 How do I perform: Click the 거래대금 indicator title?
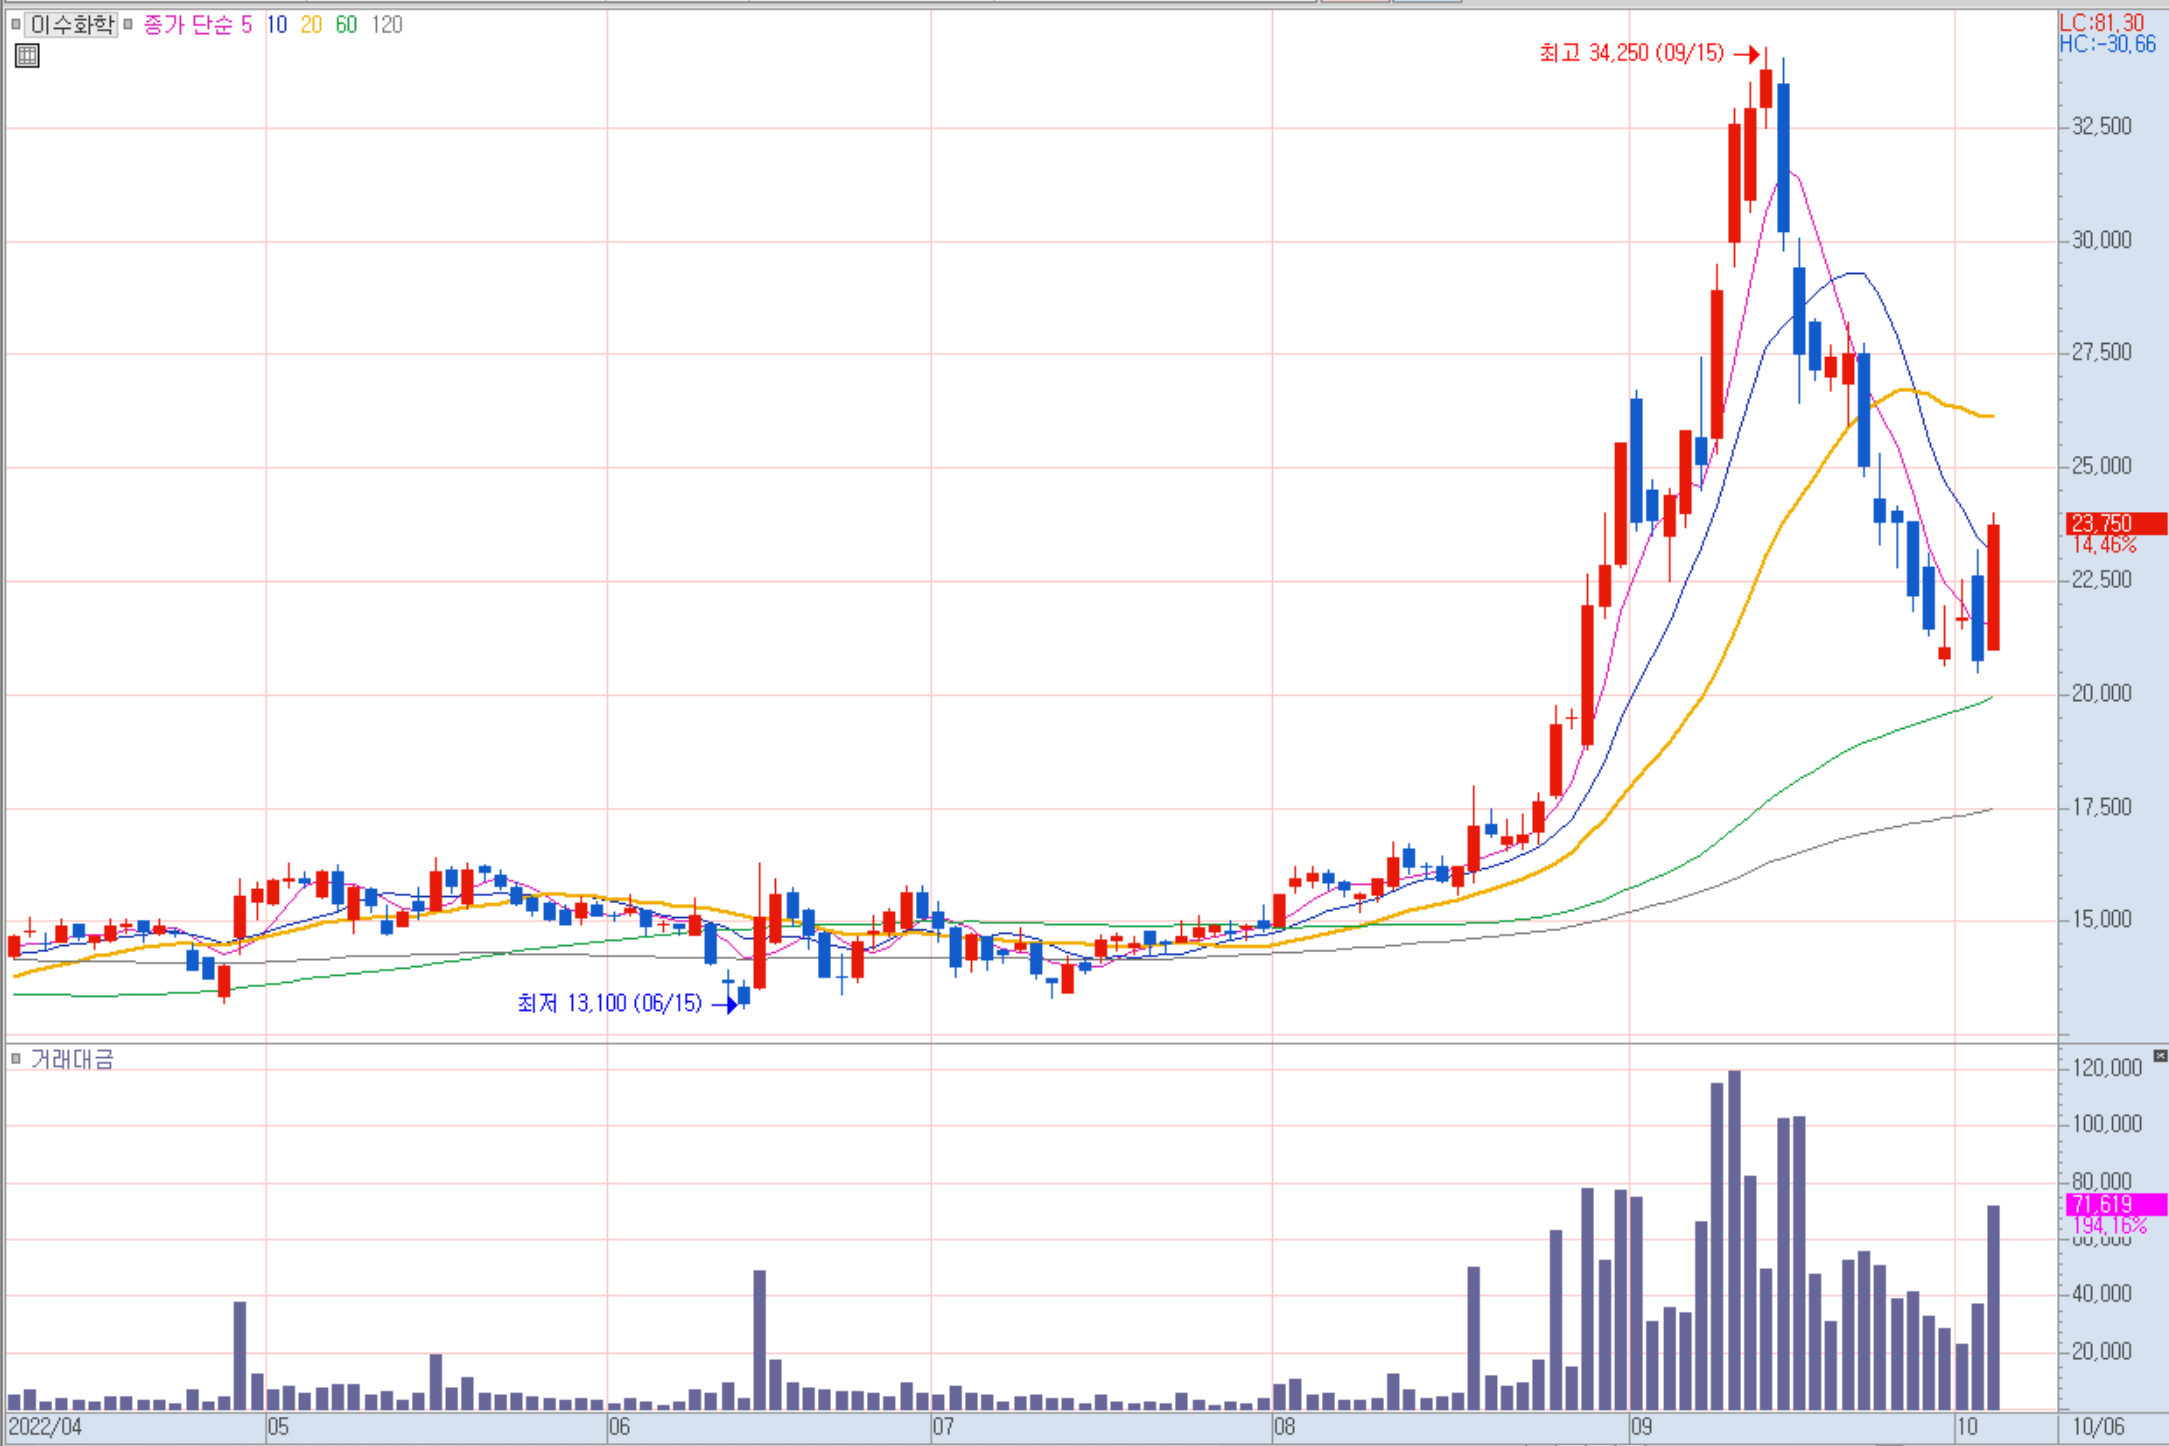(x=72, y=1058)
